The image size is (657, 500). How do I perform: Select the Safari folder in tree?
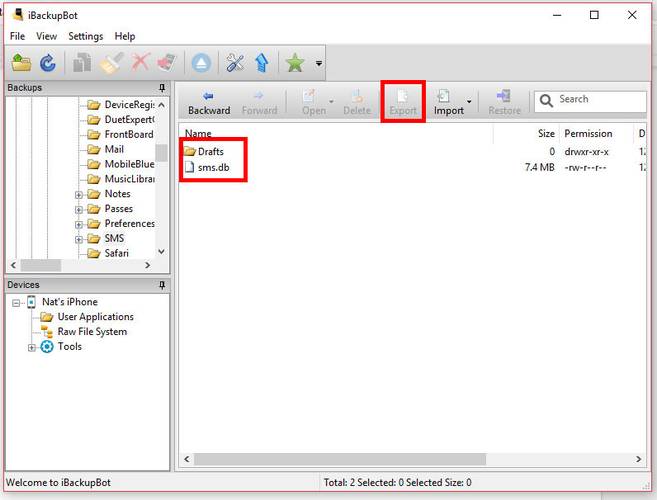click(108, 253)
